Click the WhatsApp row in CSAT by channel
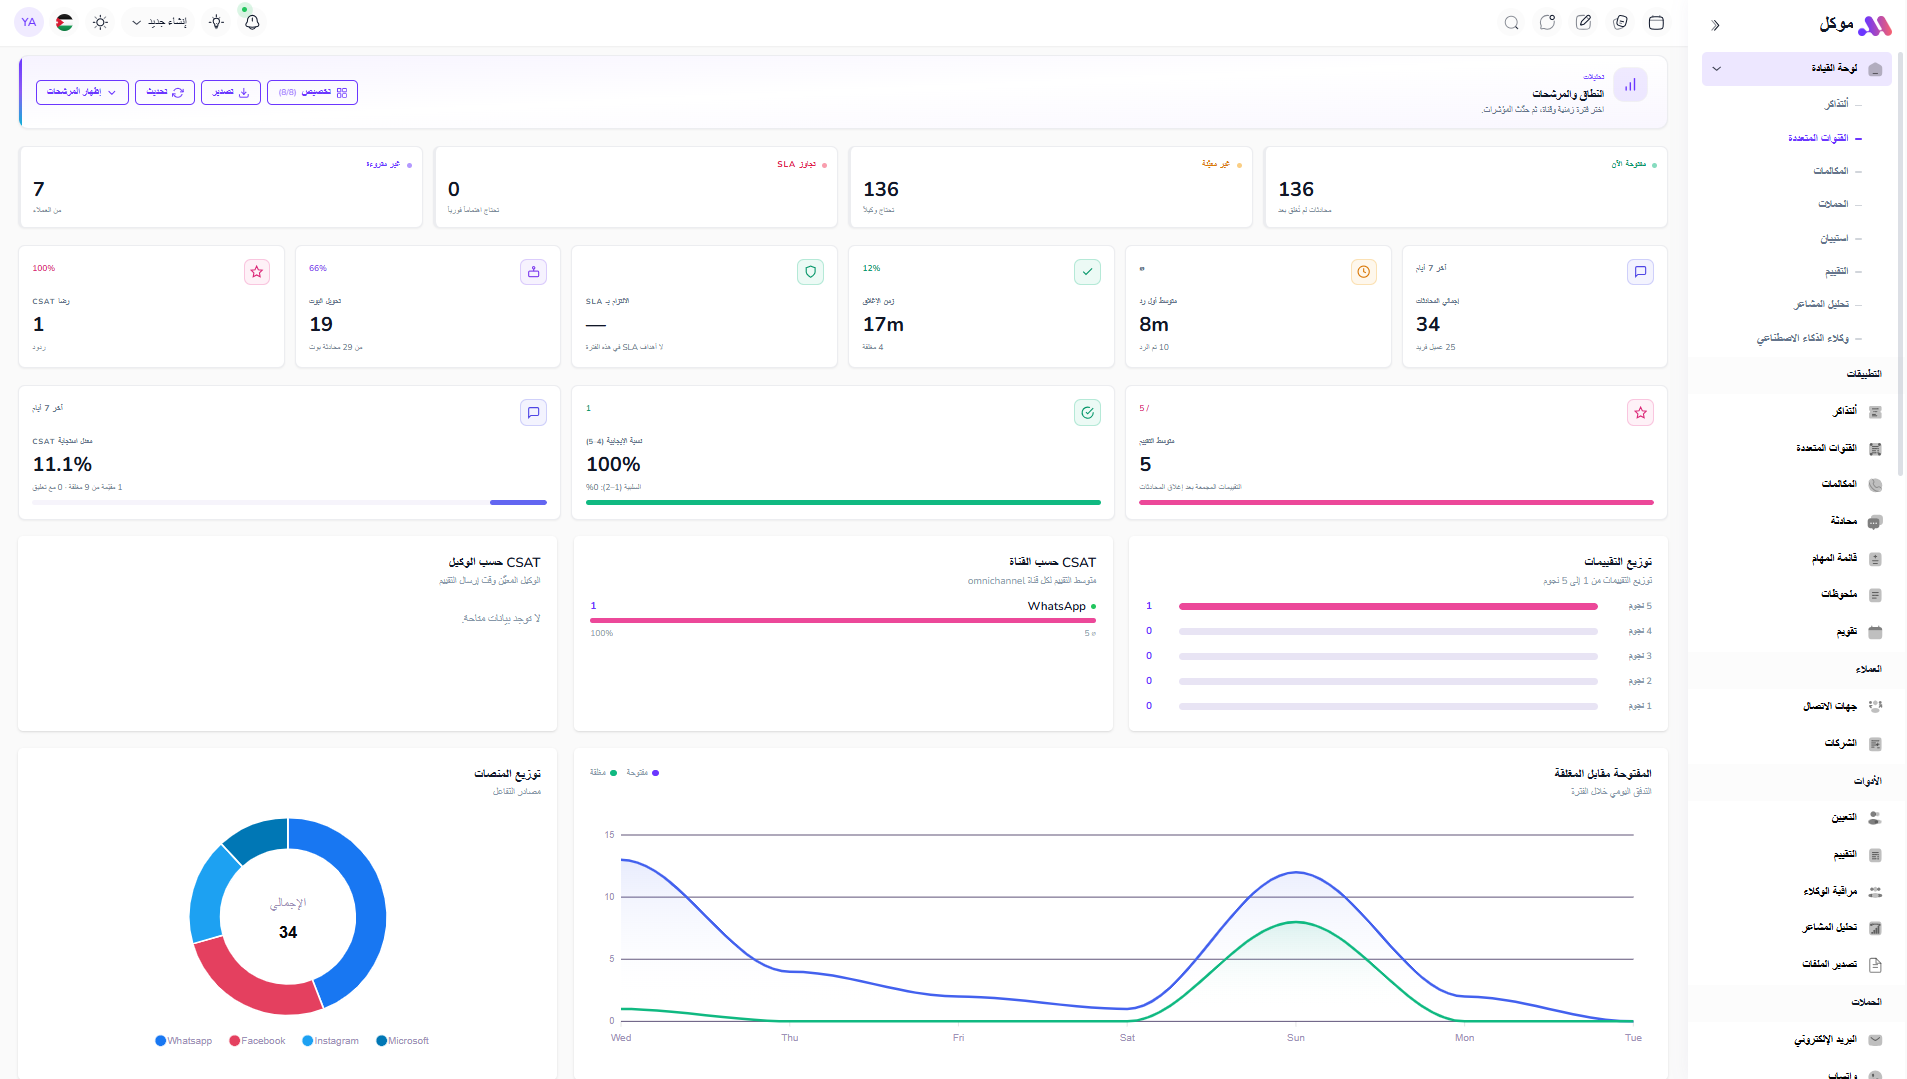The height and width of the screenshot is (1079, 1907). coord(843,619)
